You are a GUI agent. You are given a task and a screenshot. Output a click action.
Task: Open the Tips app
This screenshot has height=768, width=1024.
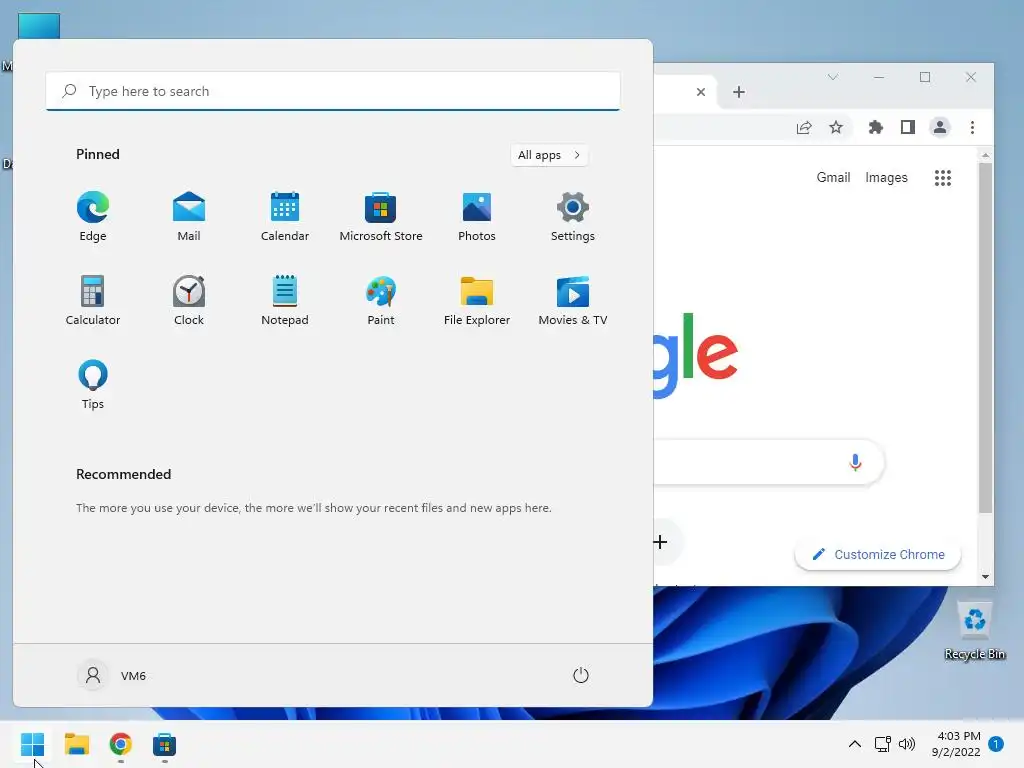(93, 385)
